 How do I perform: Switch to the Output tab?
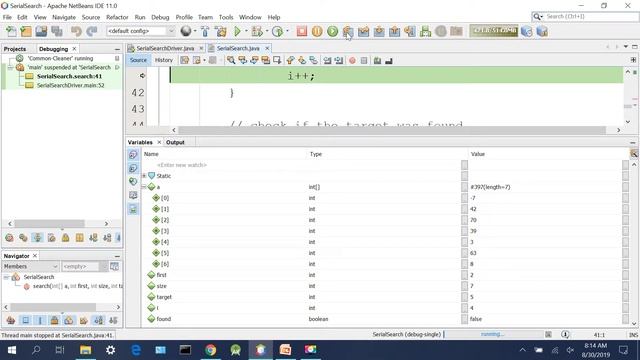click(175, 142)
